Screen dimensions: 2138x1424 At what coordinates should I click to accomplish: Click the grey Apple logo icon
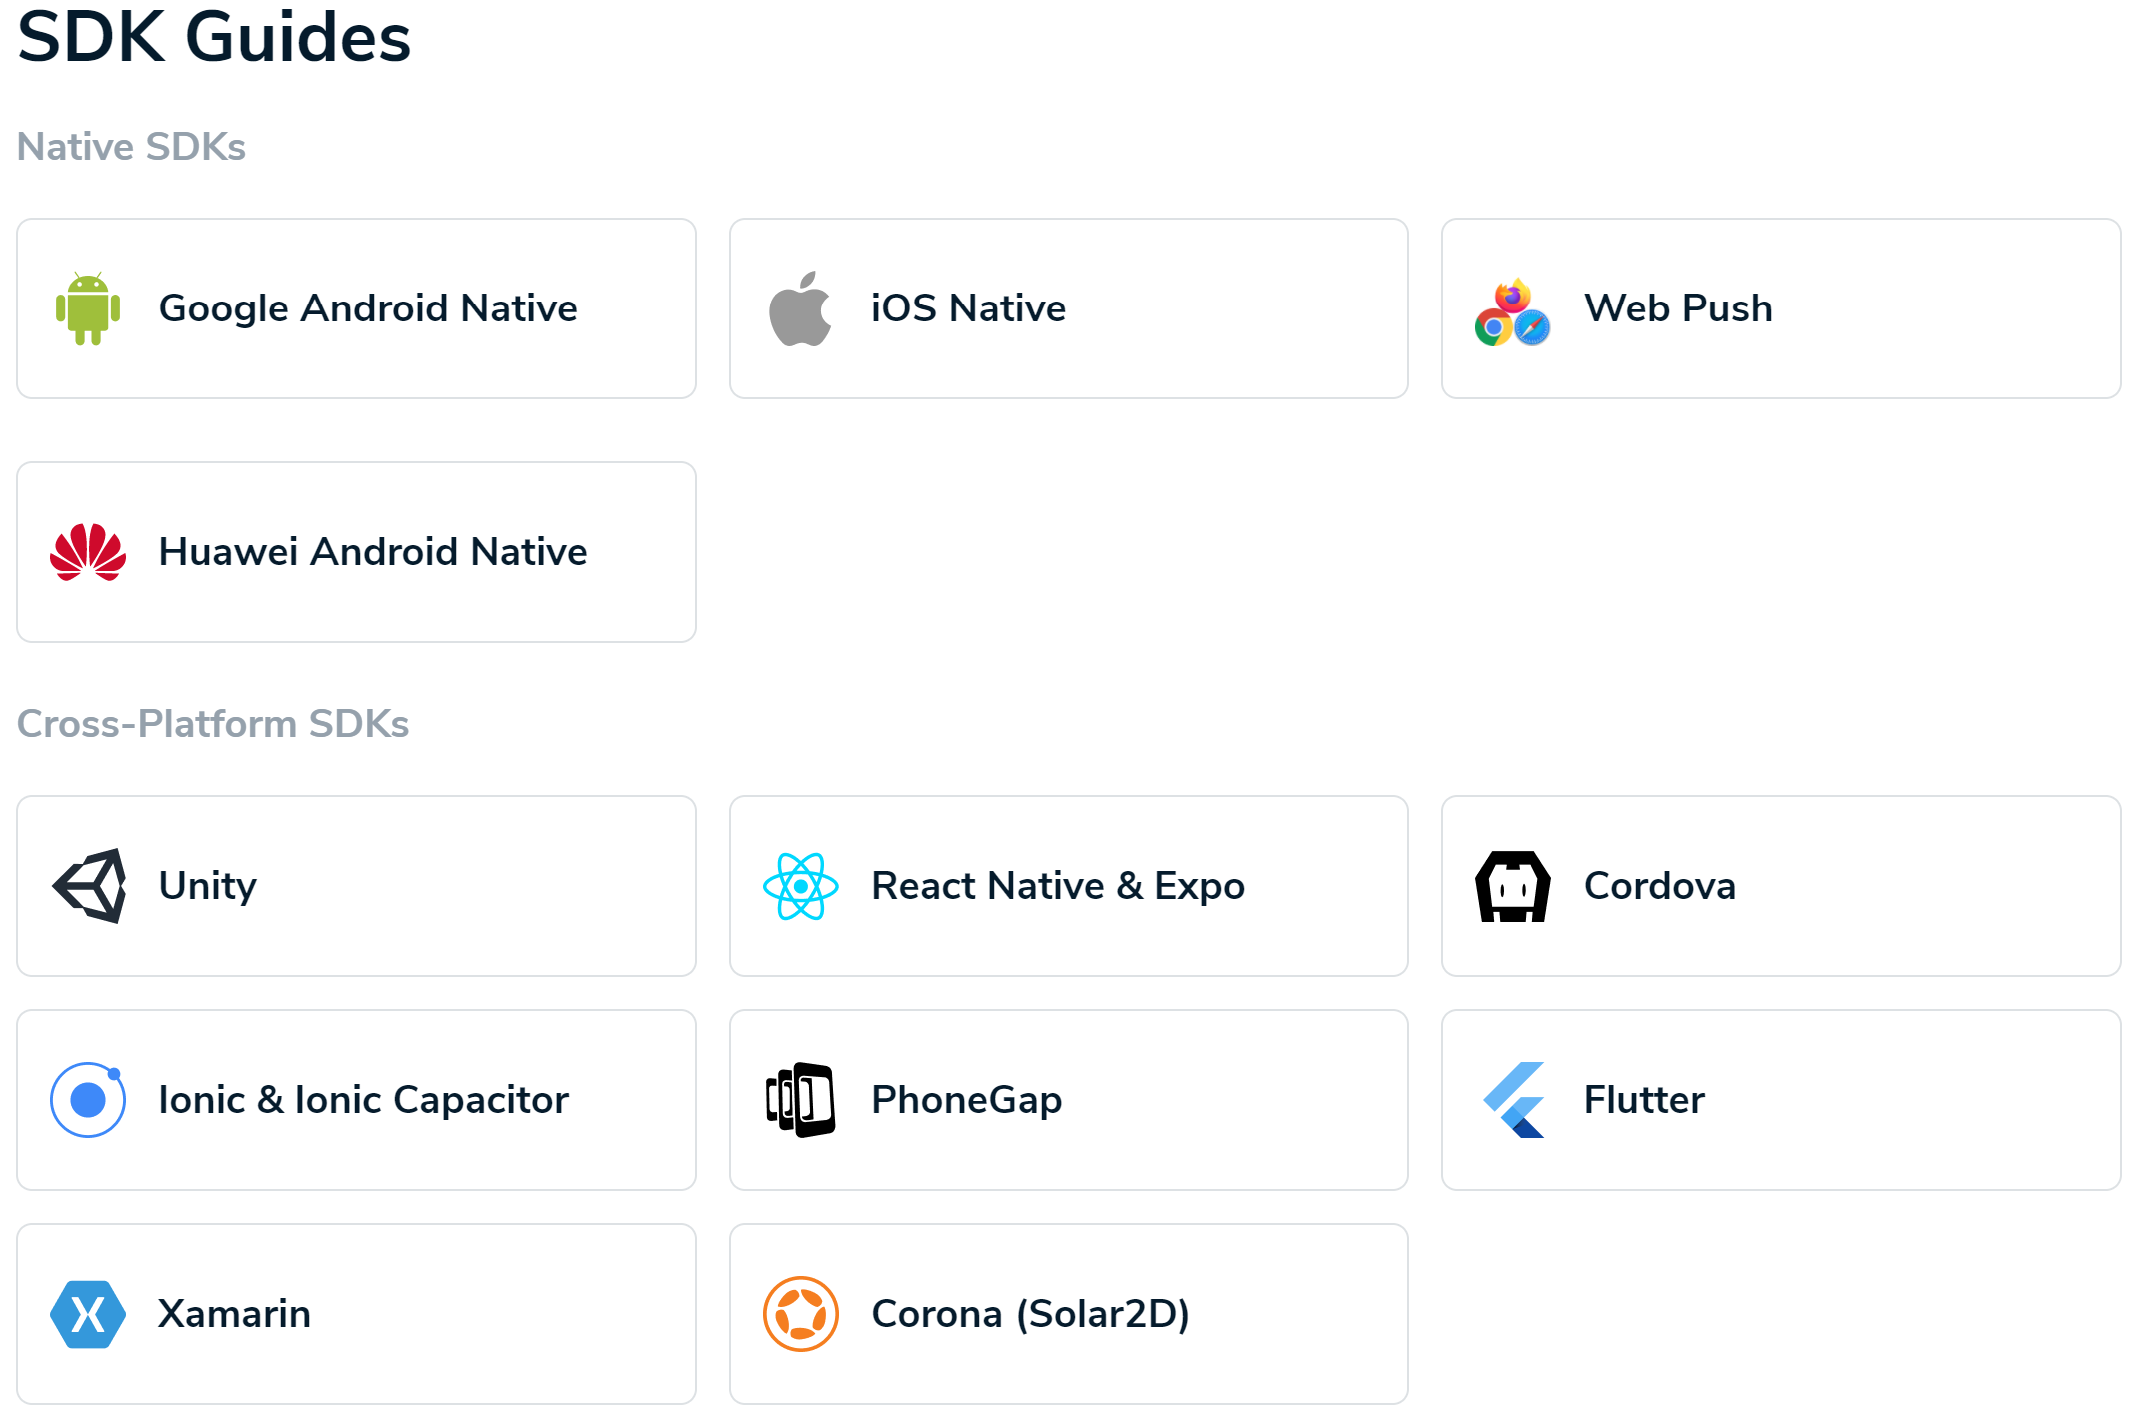(800, 308)
